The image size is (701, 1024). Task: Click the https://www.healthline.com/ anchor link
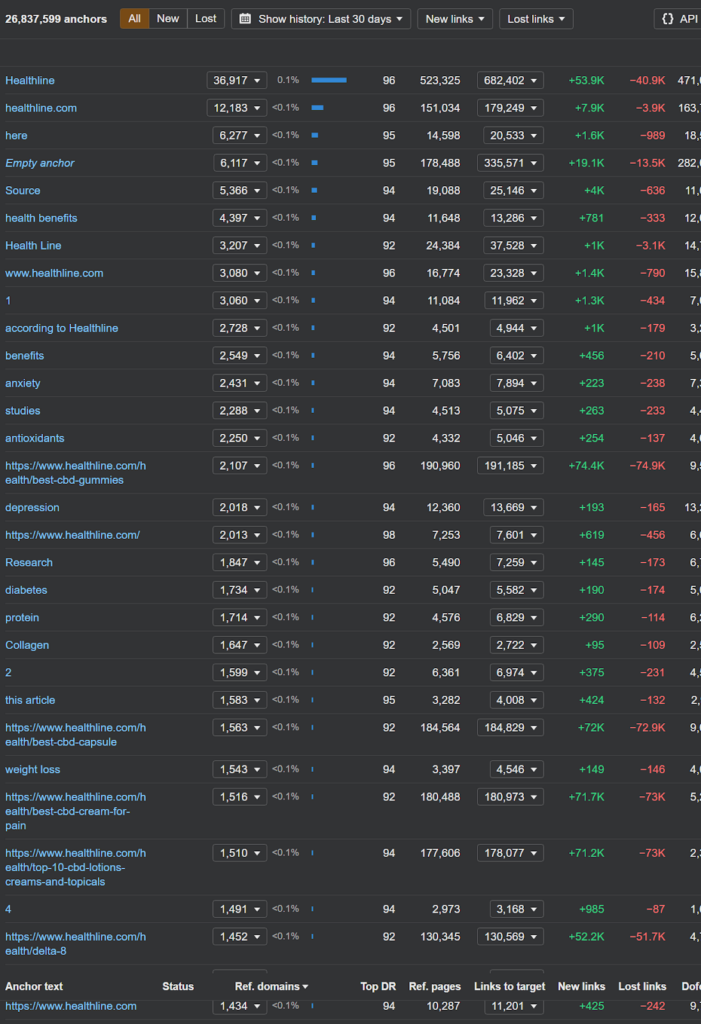73,535
